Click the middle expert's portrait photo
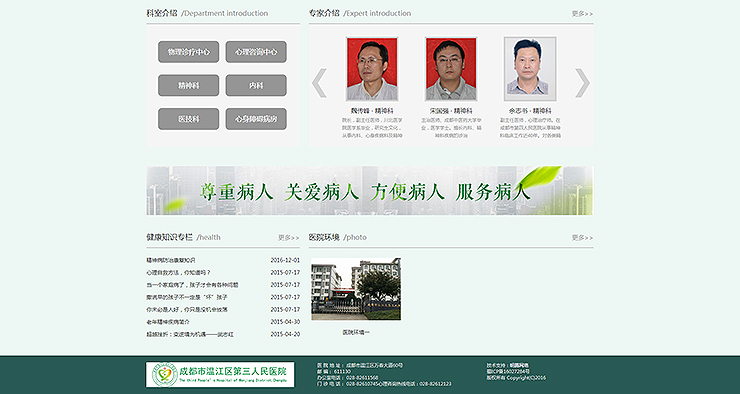The image size is (740, 394). pyautogui.click(x=451, y=69)
